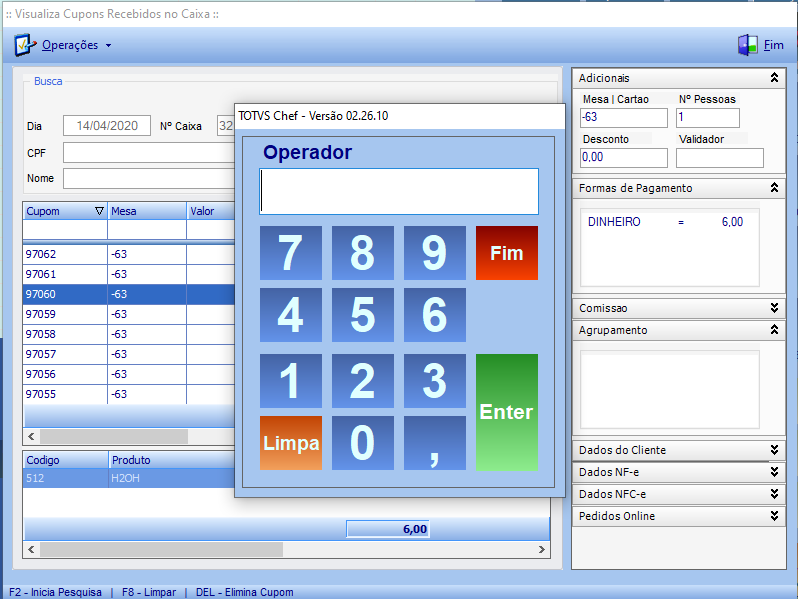The image size is (798, 599).
Task: Expand the Dados NF-e panel
Action: tap(774, 472)
